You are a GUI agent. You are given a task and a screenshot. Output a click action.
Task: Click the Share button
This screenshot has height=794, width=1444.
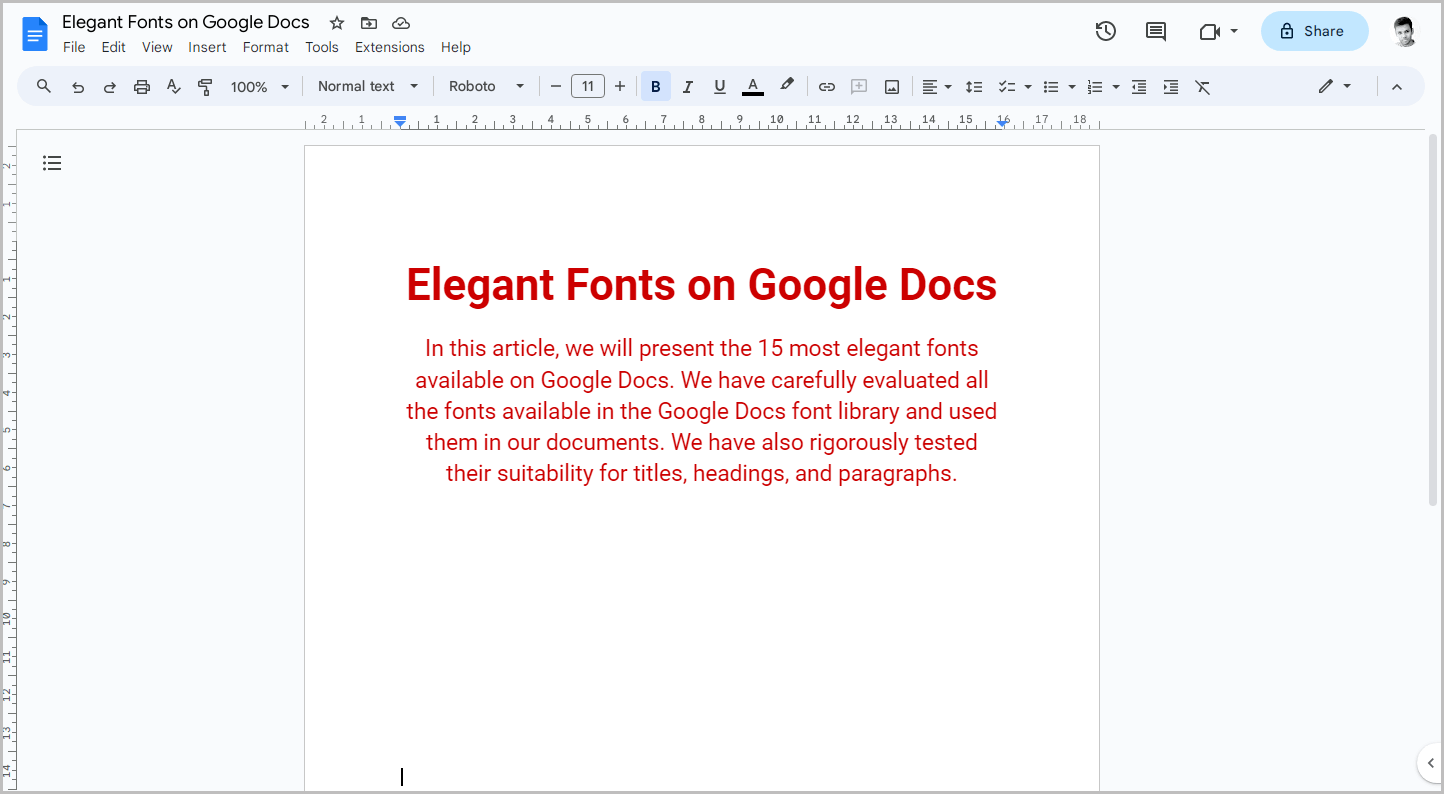point(1314,31)
